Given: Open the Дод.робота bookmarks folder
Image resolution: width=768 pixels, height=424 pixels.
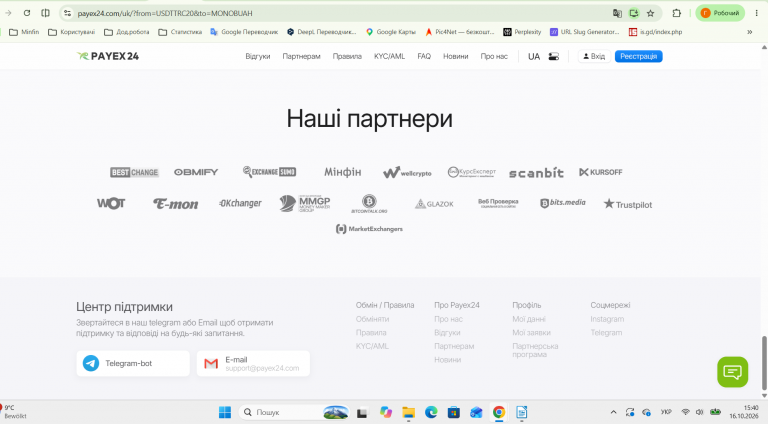Looking at the screenshot, I should click(126, 32).
